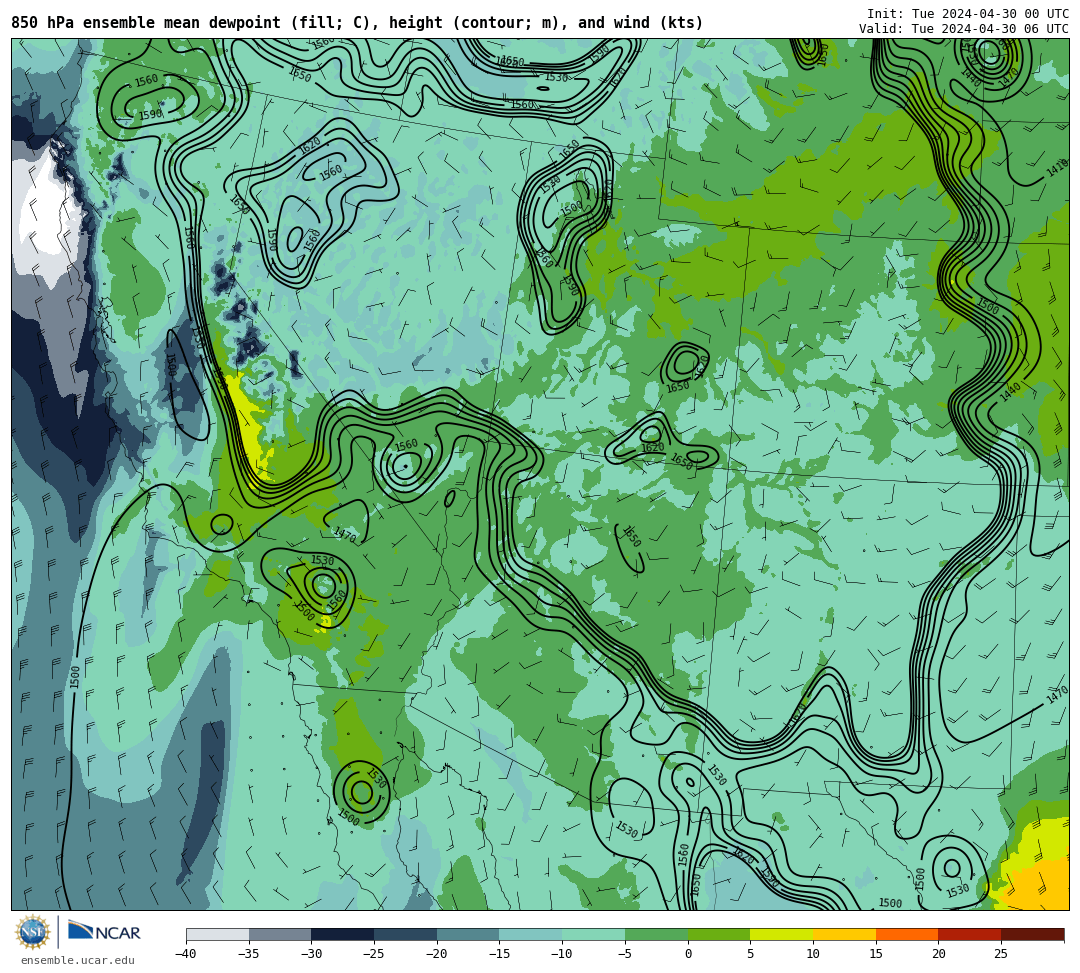Pick the mint -10 to -5 color swatch

click(x=594, y=934)
